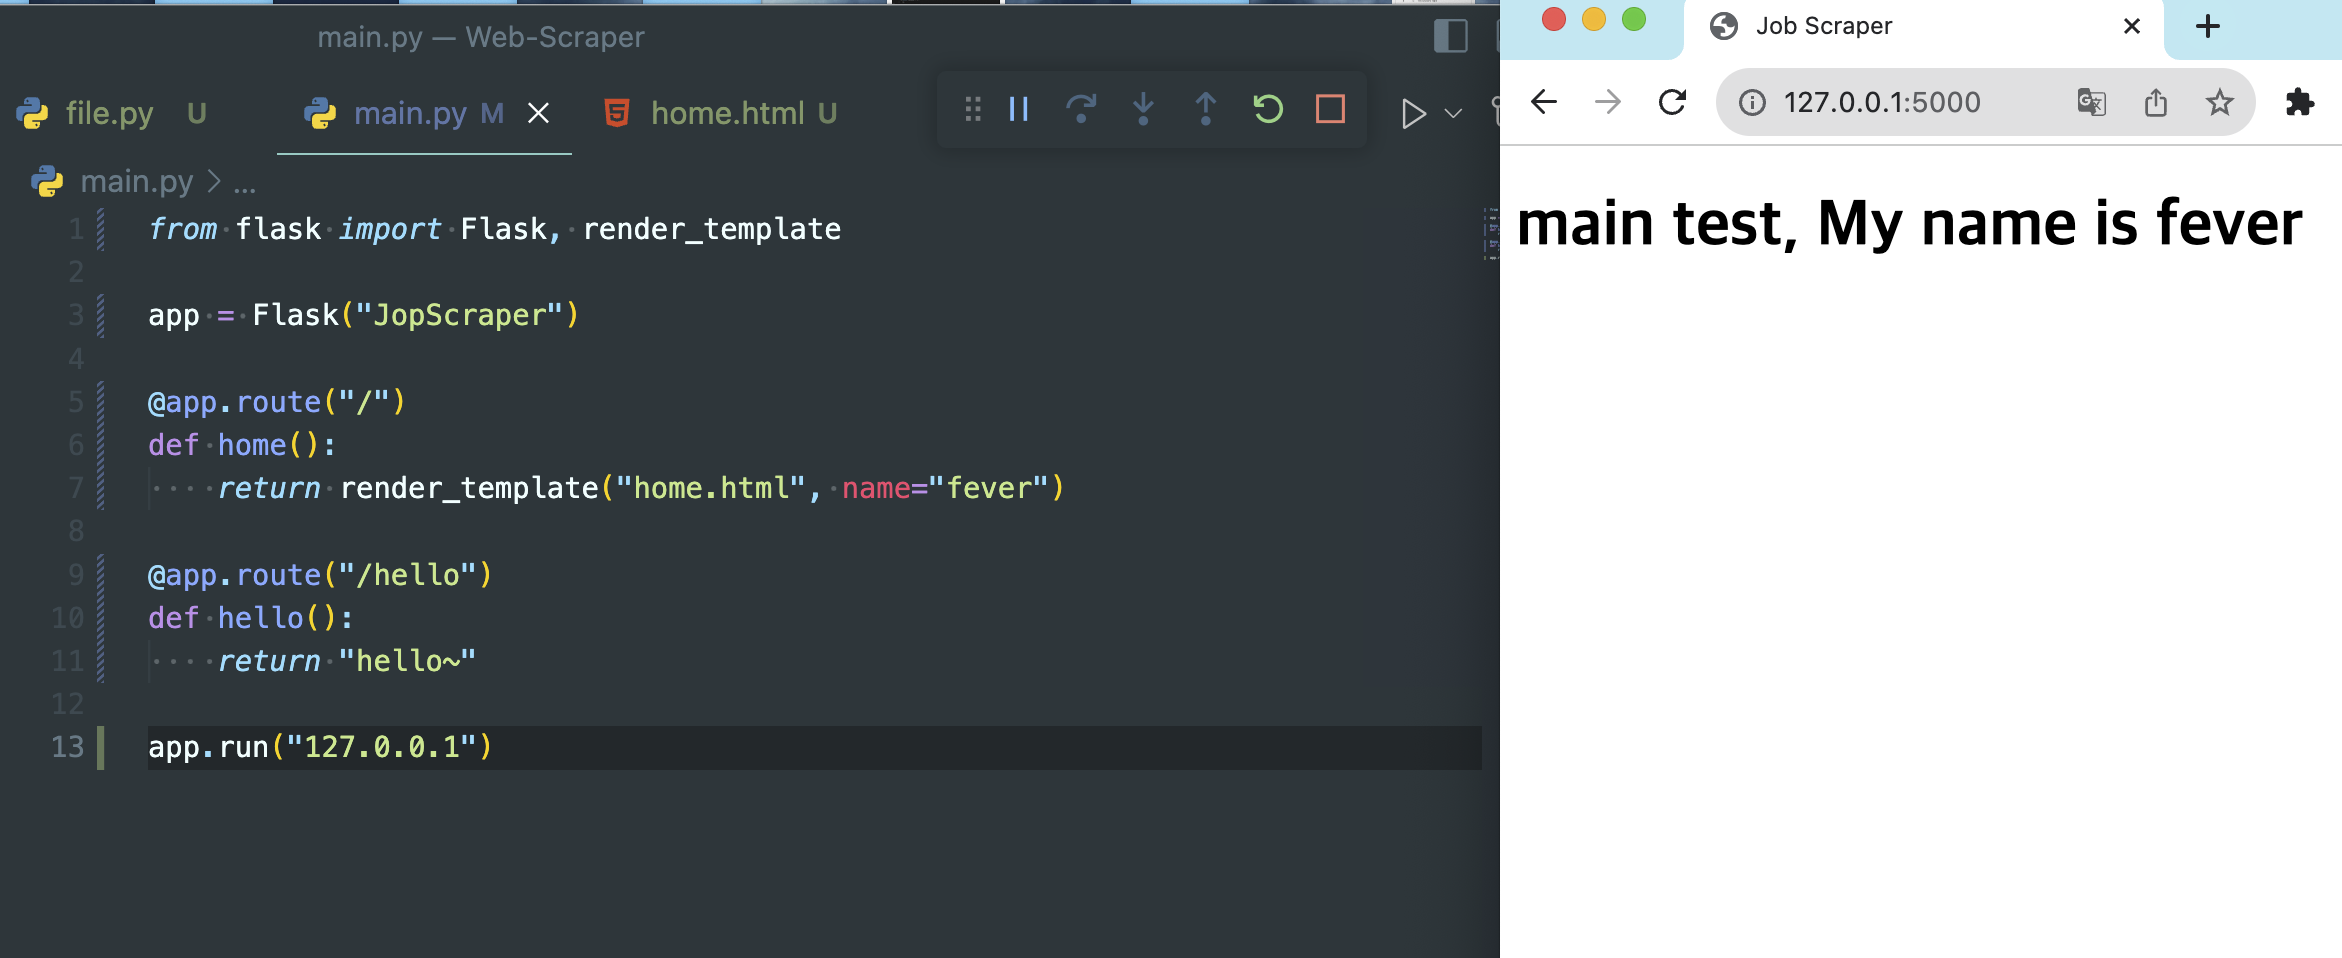
Task: Click the @app.route("/hello") decorator
Action: 320,575
